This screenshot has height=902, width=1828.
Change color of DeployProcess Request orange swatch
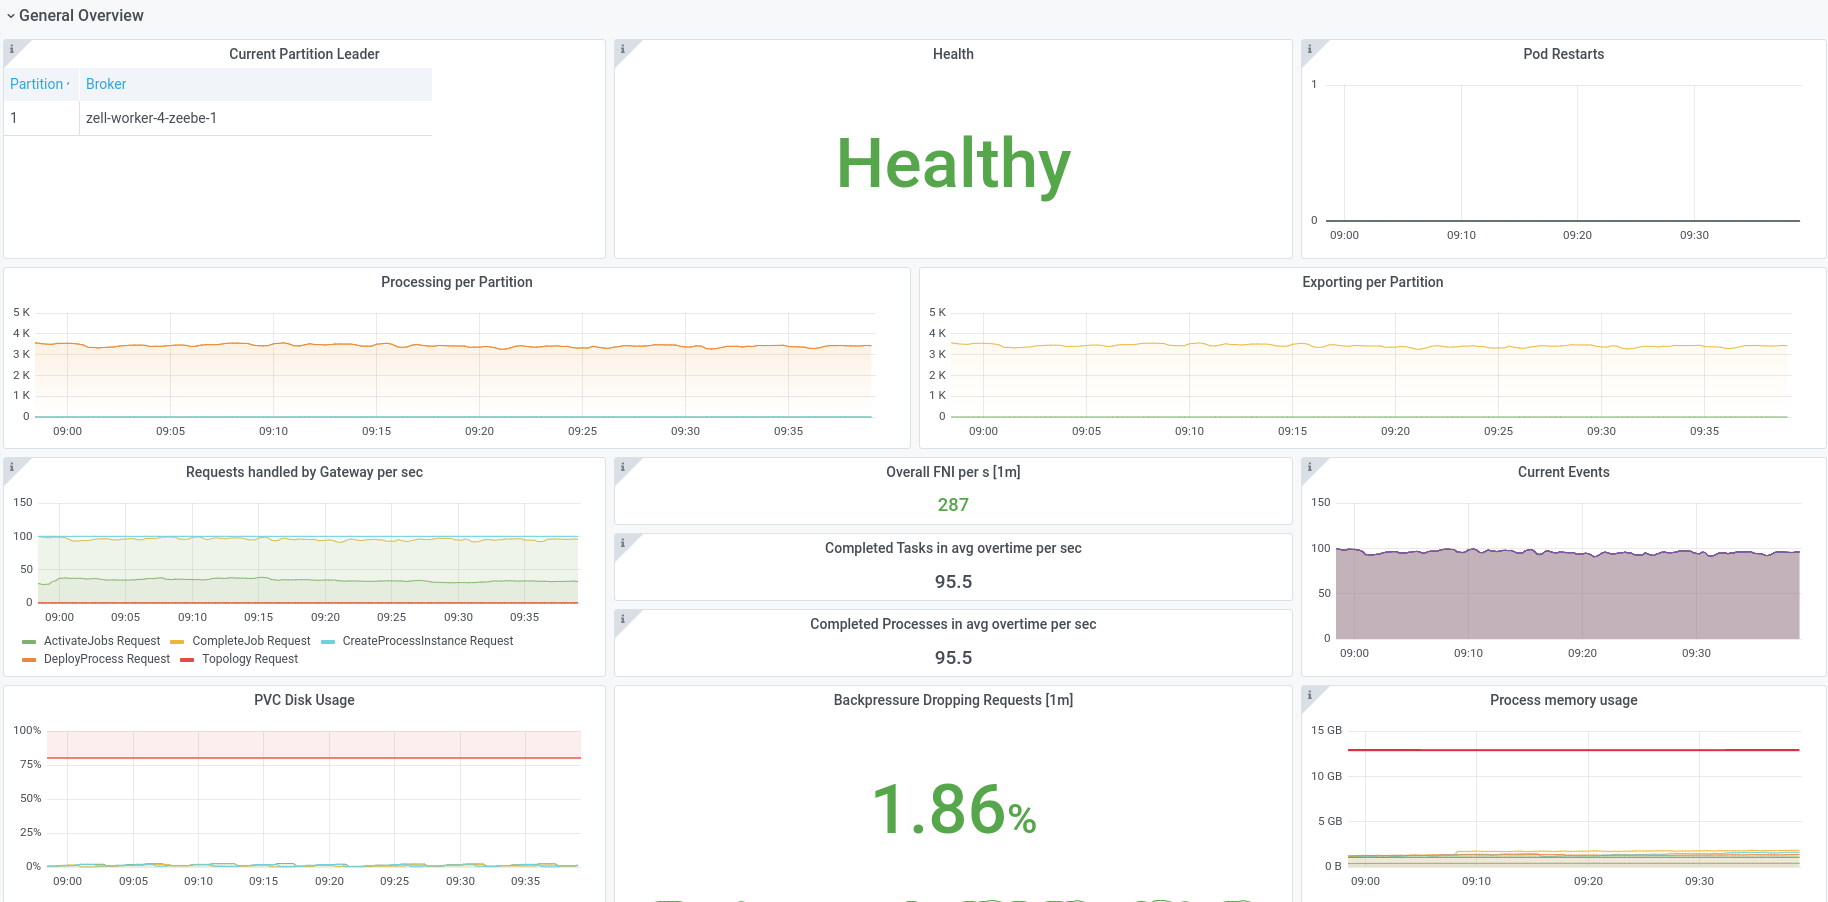point(29,660)
